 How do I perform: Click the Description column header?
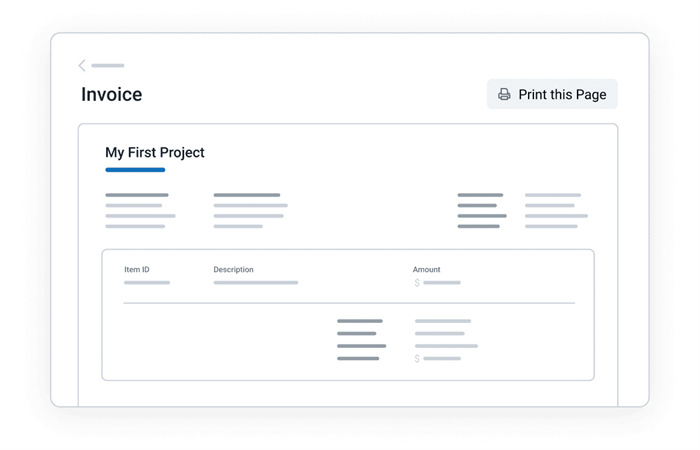coord(233,270)
